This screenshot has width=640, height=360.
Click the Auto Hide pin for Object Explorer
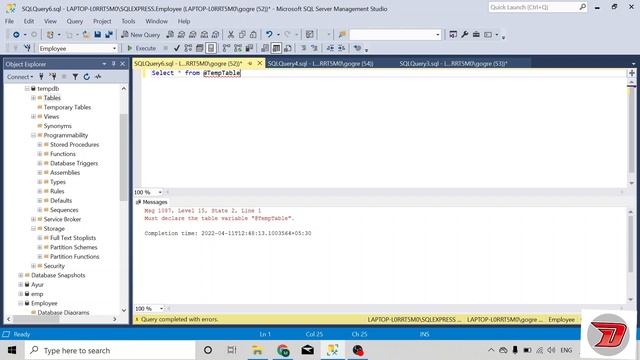(113, 64)
